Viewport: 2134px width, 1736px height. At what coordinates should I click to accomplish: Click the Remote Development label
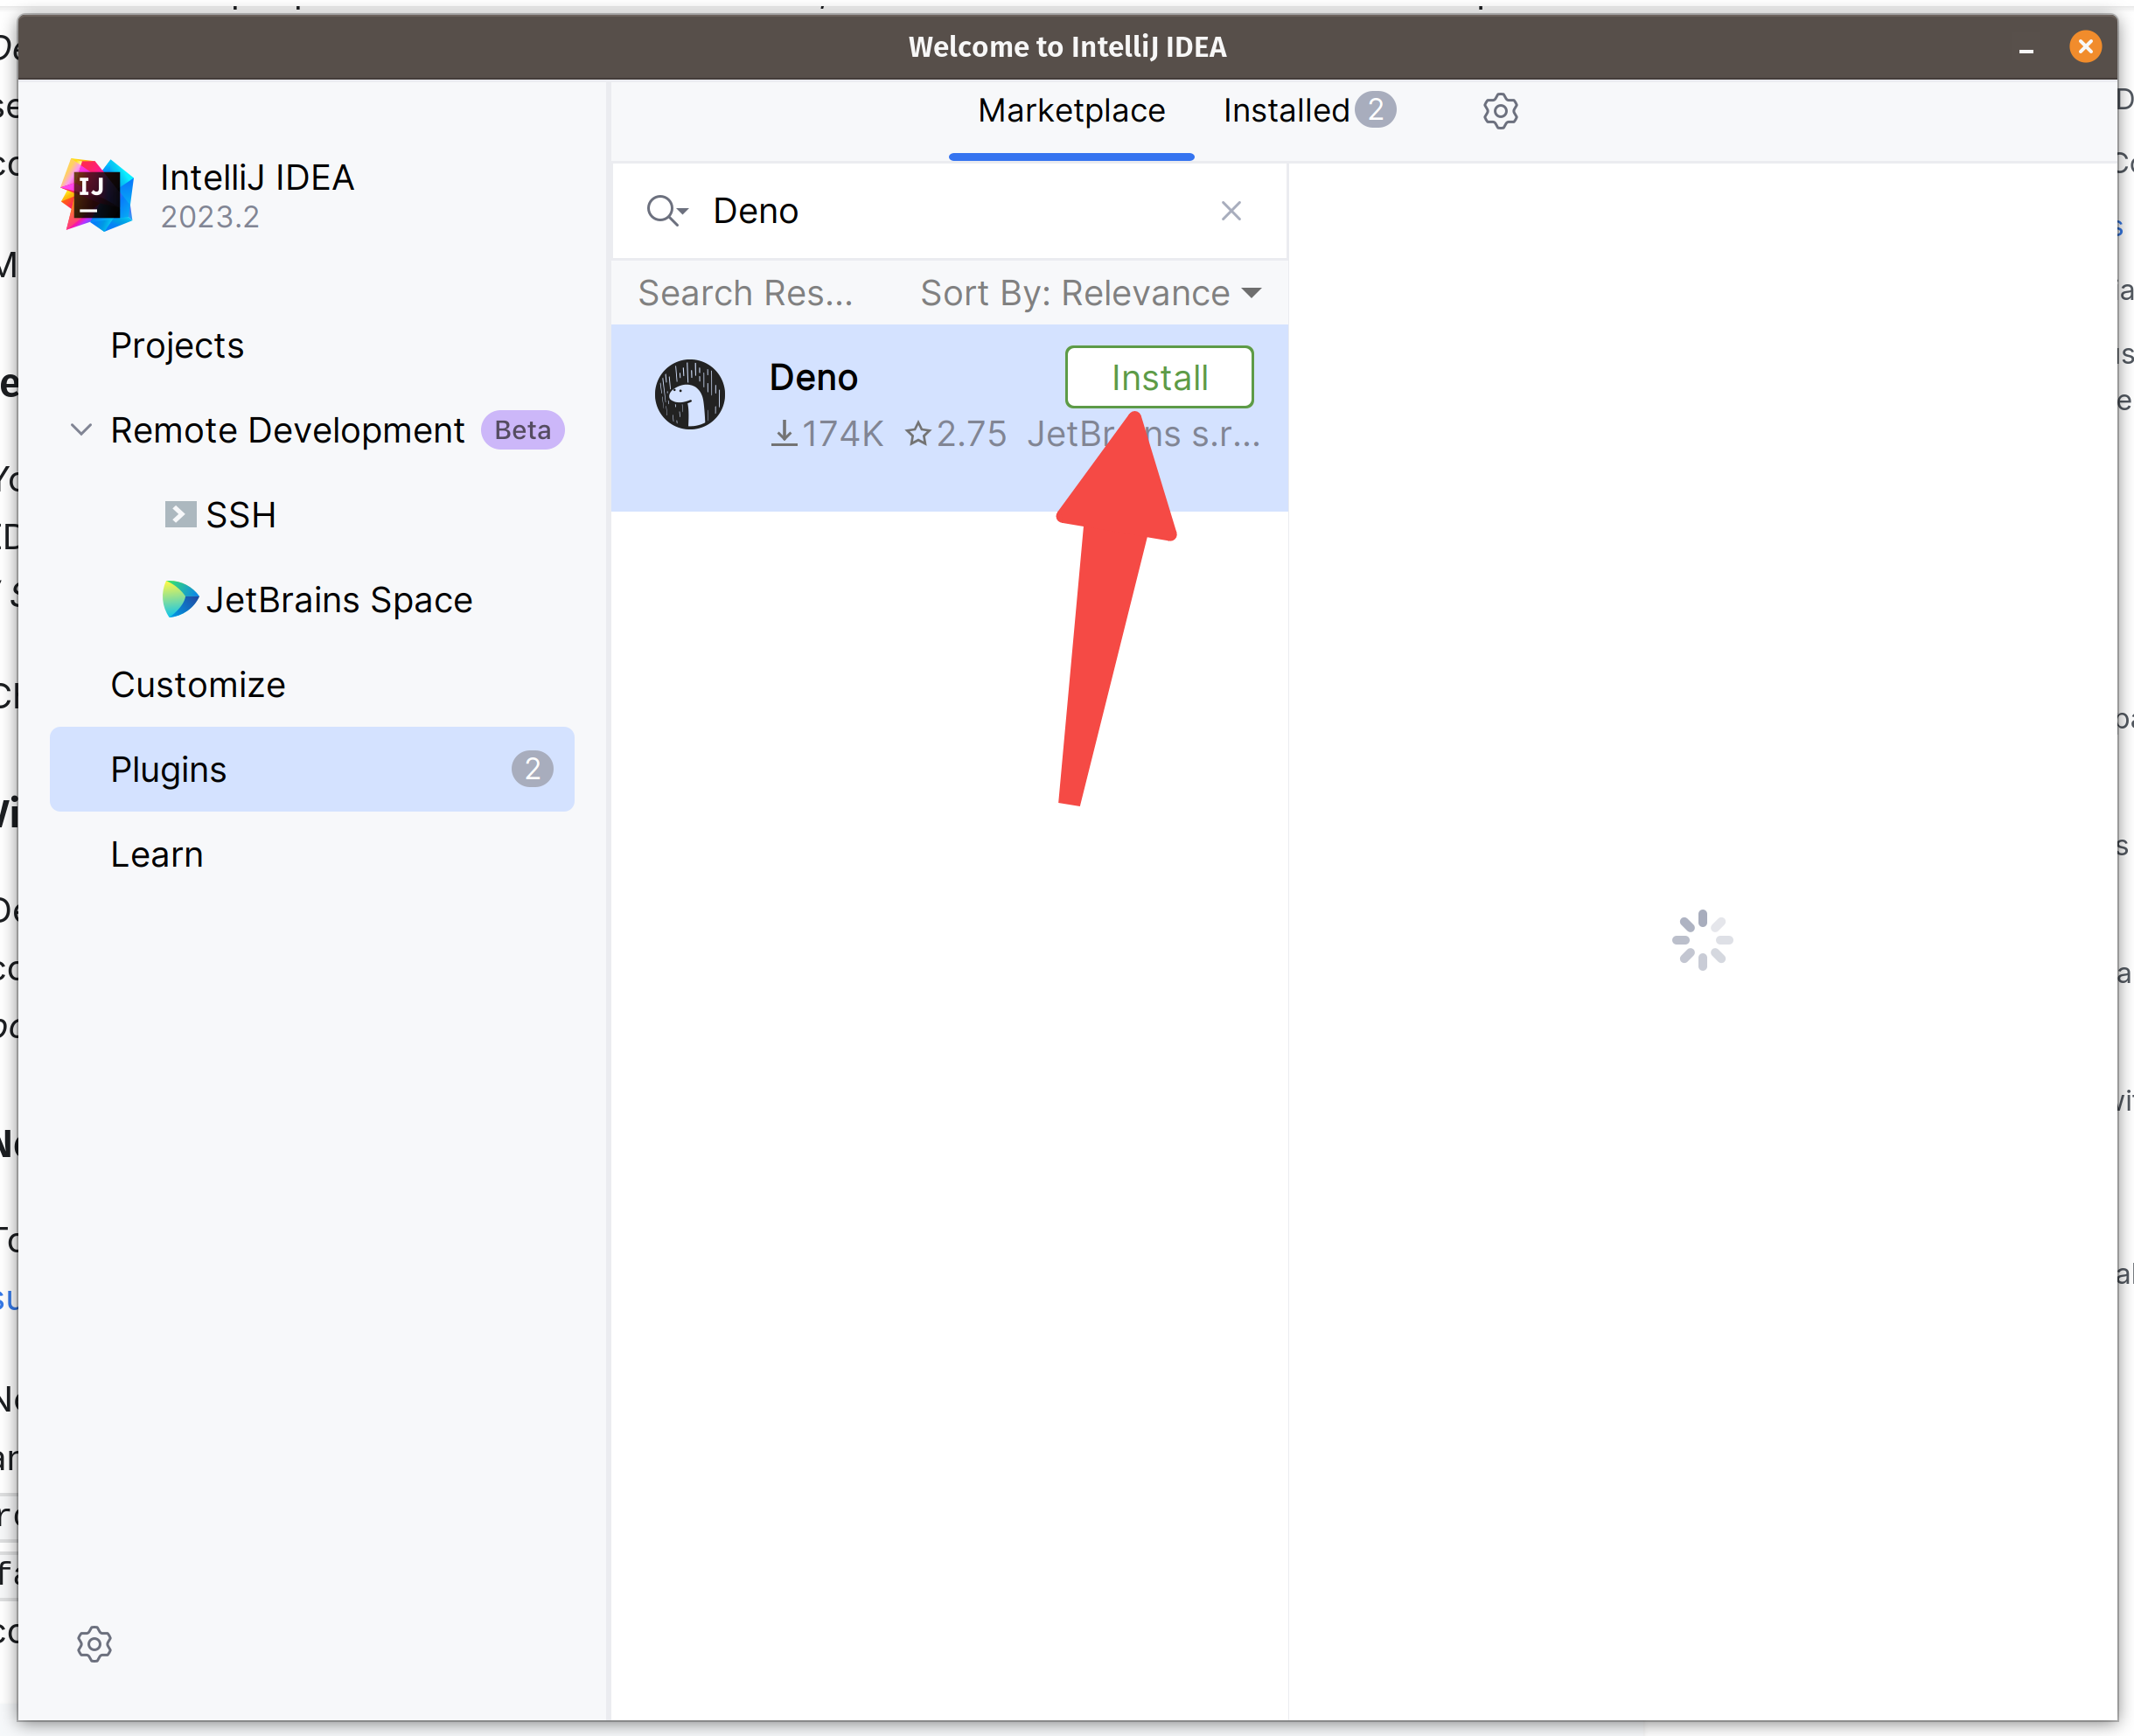[287, 430]
